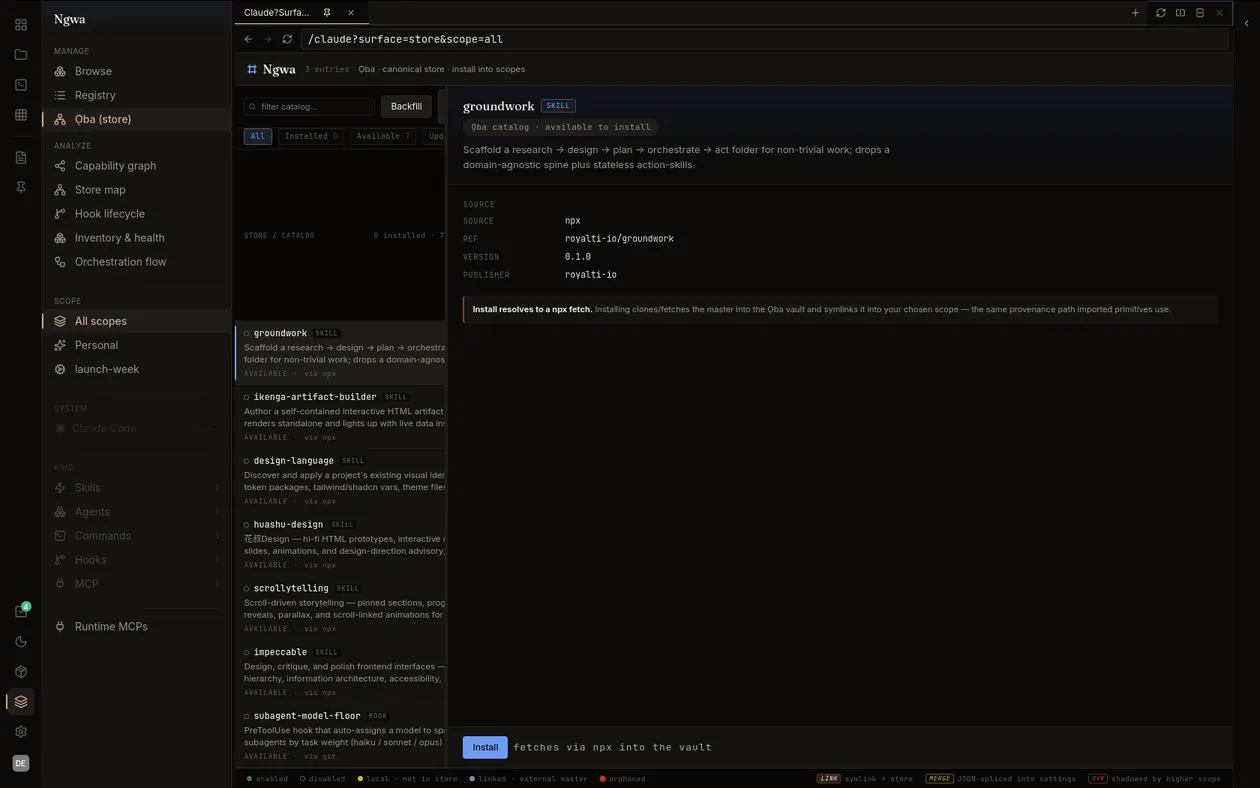1260x788 pixels.
Task: Click the royalti-io/groundwork ref value
Action: click(619, 239)
